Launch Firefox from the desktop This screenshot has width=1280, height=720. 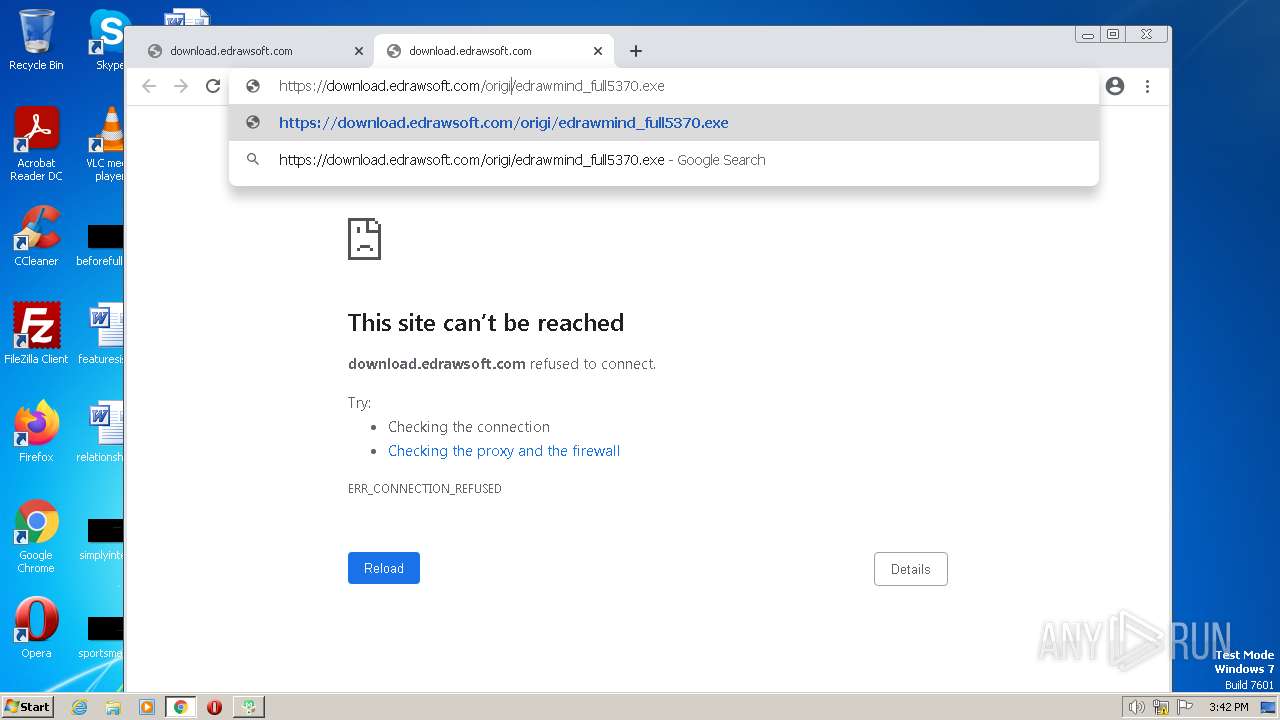(x=36, y=432)
